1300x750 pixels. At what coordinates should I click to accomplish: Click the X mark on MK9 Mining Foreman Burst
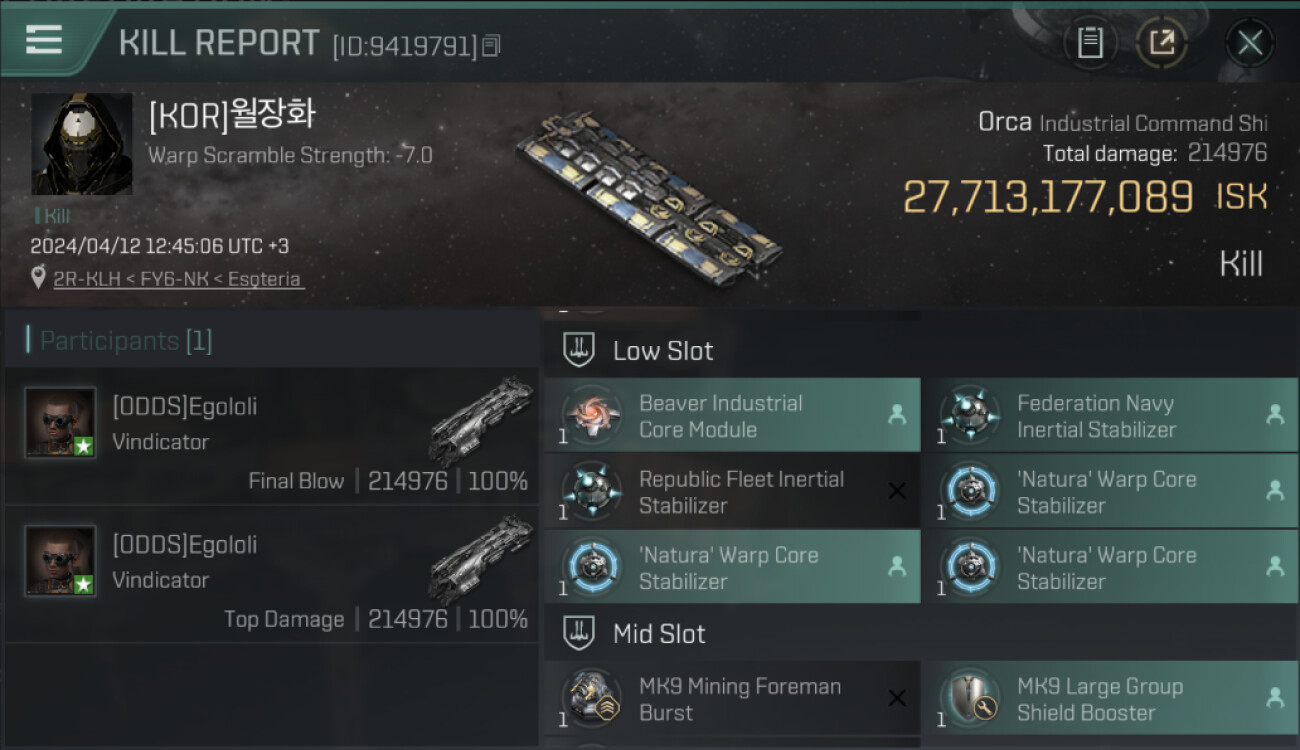(x=897, y=698)
